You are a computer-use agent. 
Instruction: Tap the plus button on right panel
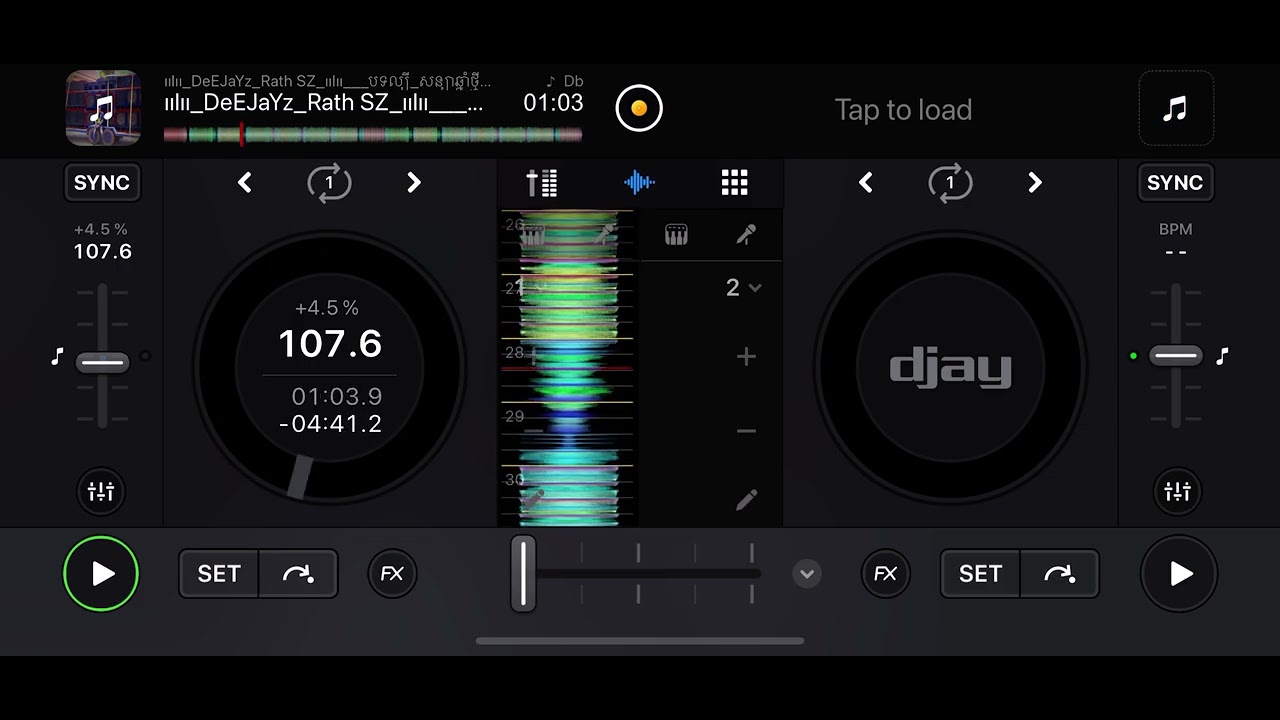746,357
